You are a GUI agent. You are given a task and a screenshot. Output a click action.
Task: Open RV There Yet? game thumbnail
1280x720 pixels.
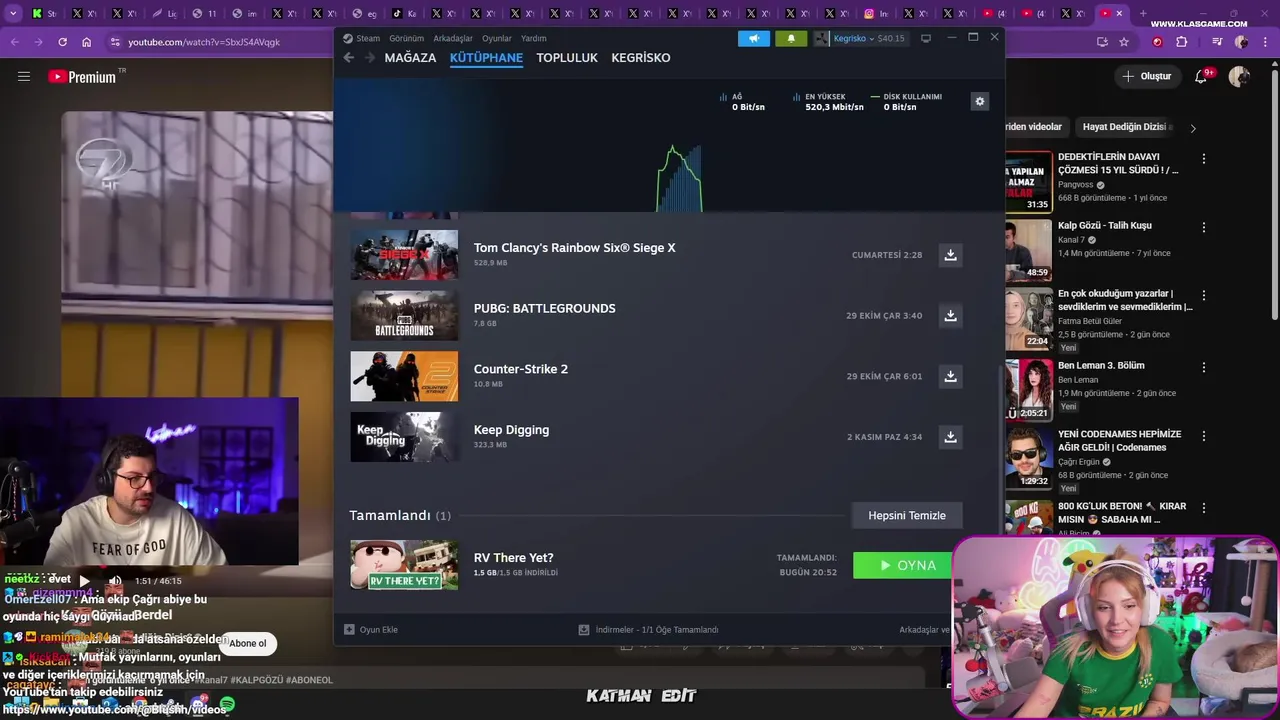[404, 565]
